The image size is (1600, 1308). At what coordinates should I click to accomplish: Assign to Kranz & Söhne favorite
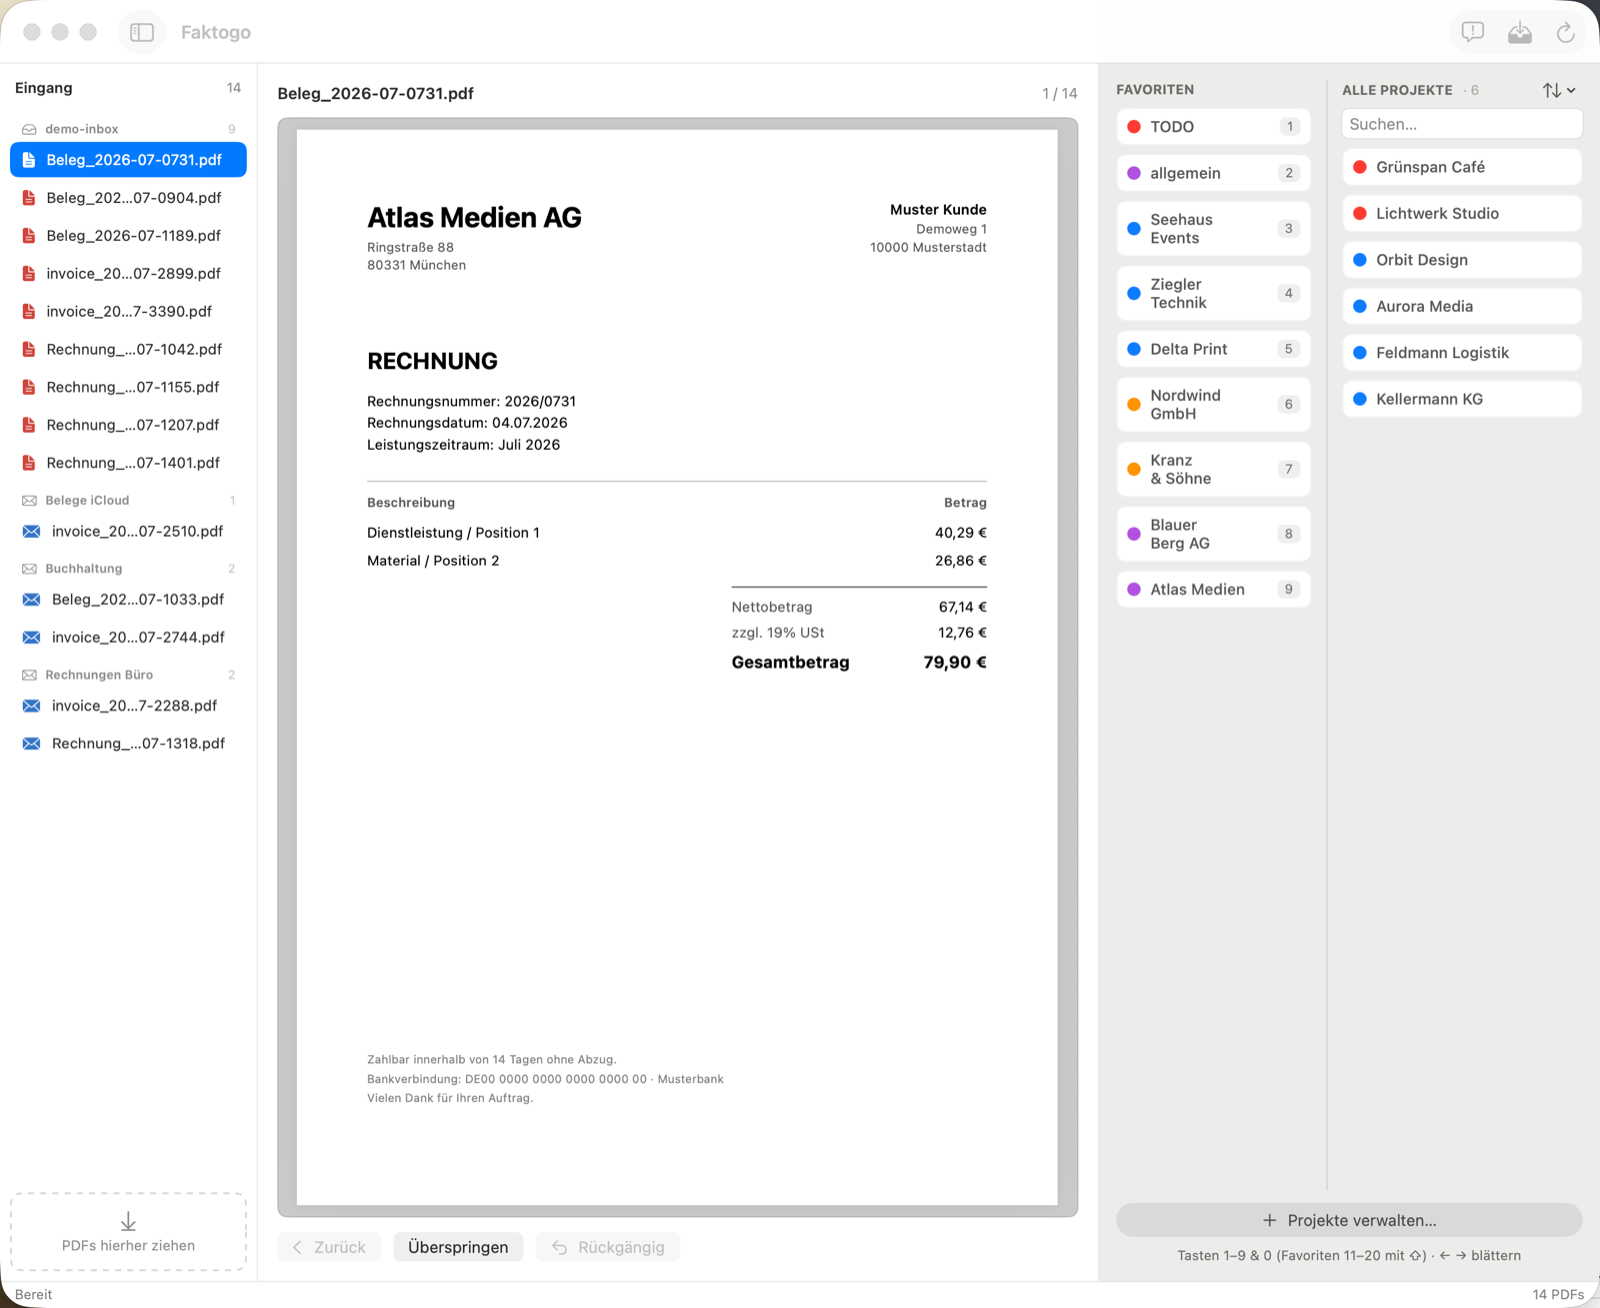[x=1213, y=469]
